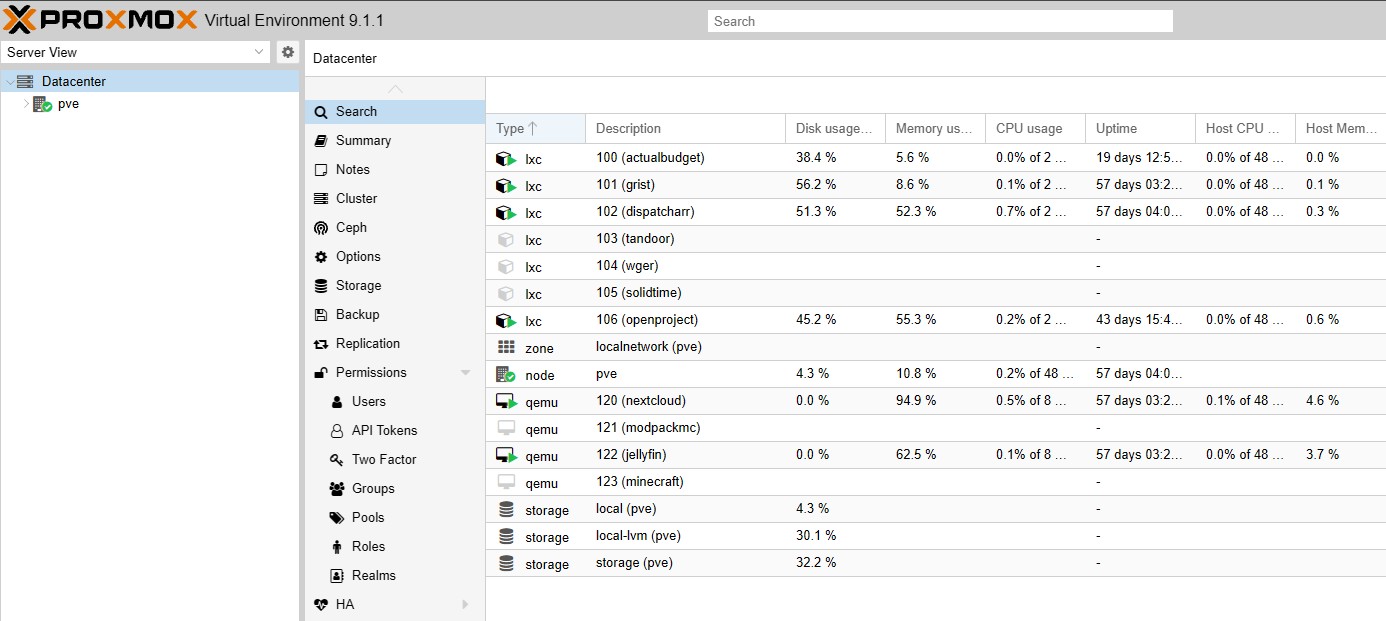
Task: Click the storage icon for local (pve)
Action: click(x=506, y=509)
